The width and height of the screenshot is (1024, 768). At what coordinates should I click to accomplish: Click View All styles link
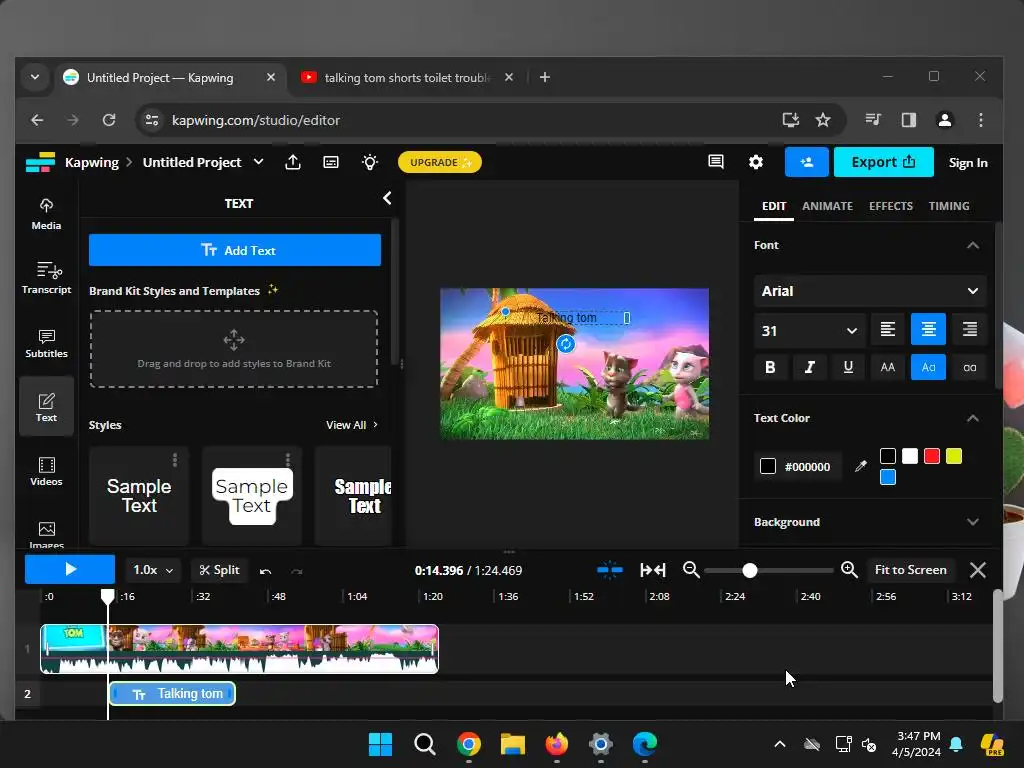coord(351,425)
